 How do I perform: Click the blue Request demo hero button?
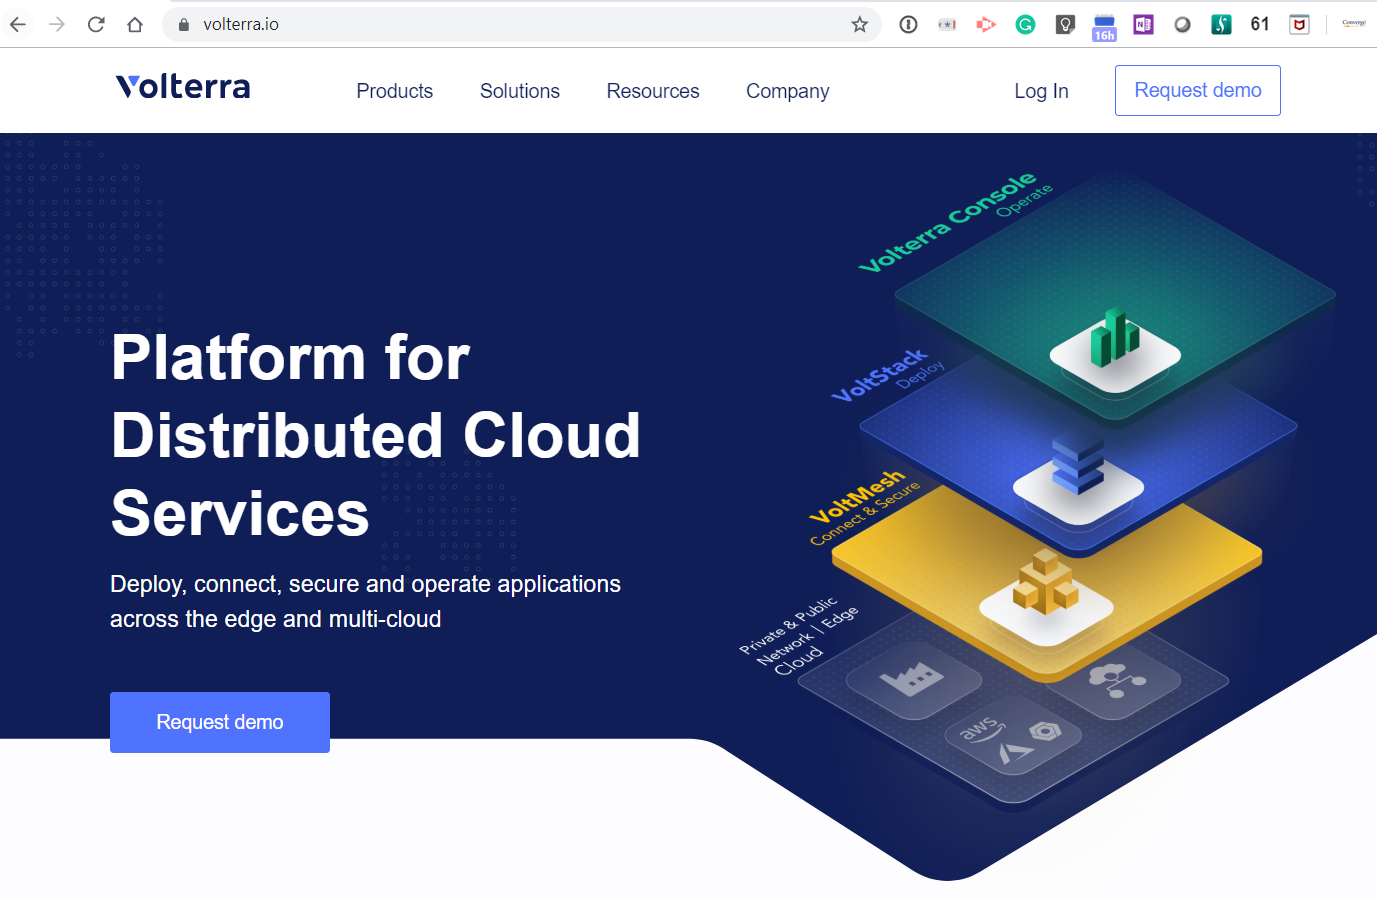pyautogui.click(x=220, y=722)
